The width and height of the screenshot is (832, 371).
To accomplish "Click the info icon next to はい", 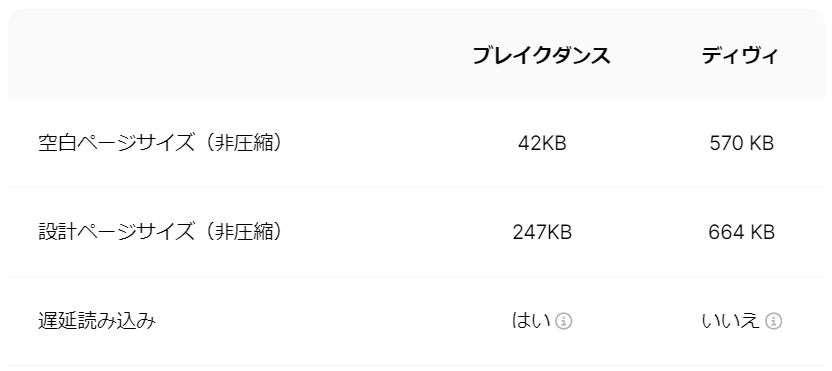I will (x=564, y=321).
